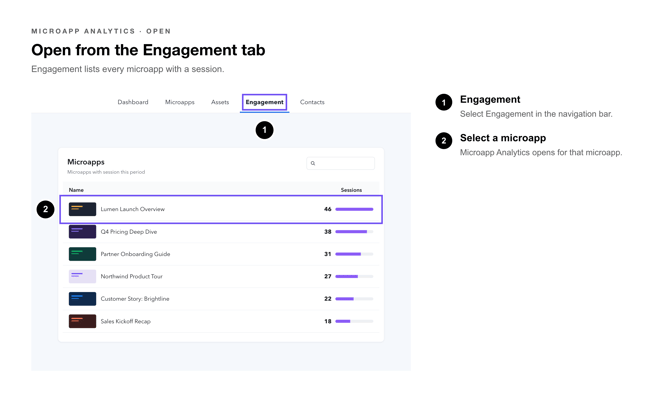670x402 pixels.
Task: Select the Engagement tab
Action: [x=264, y=102]
